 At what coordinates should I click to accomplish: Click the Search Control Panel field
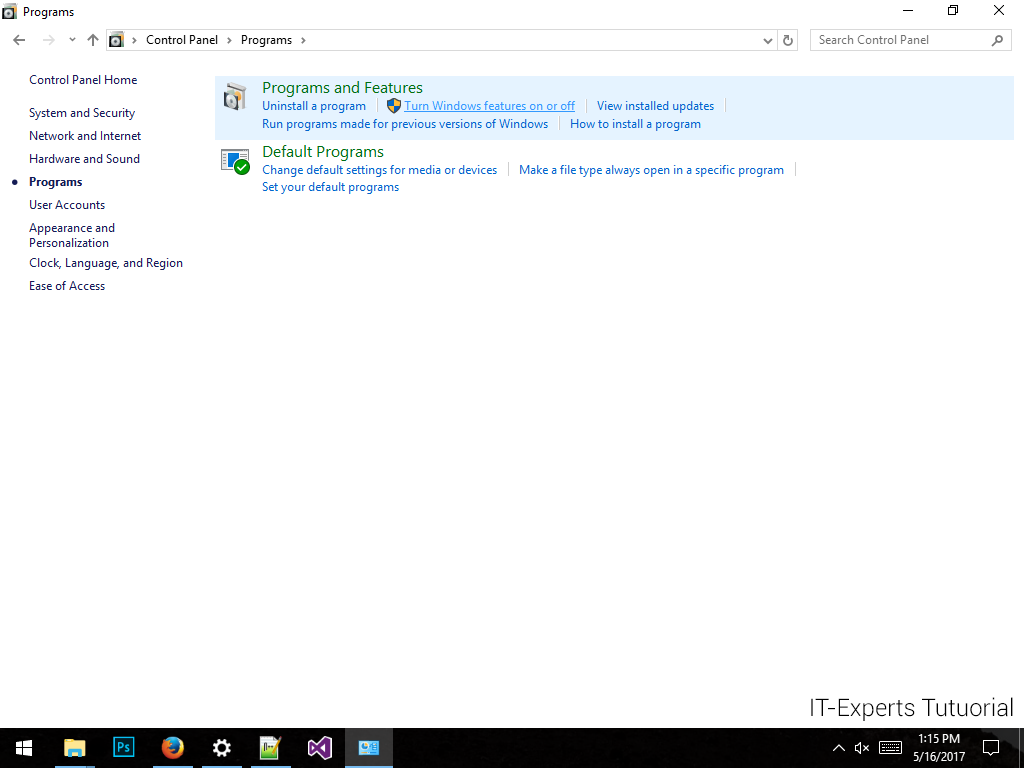click(x=900, y=40)
